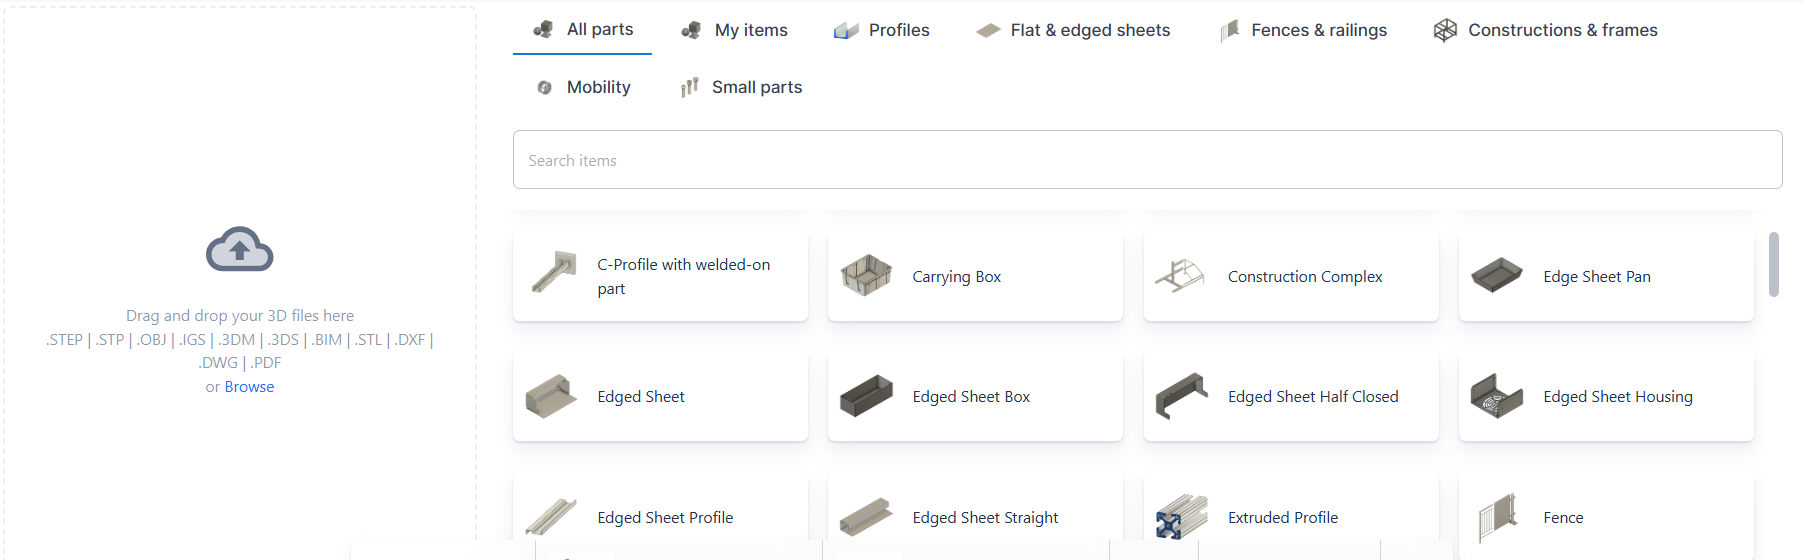
Task: Click the parts list vertical scrollbar
Action: 1773,265
